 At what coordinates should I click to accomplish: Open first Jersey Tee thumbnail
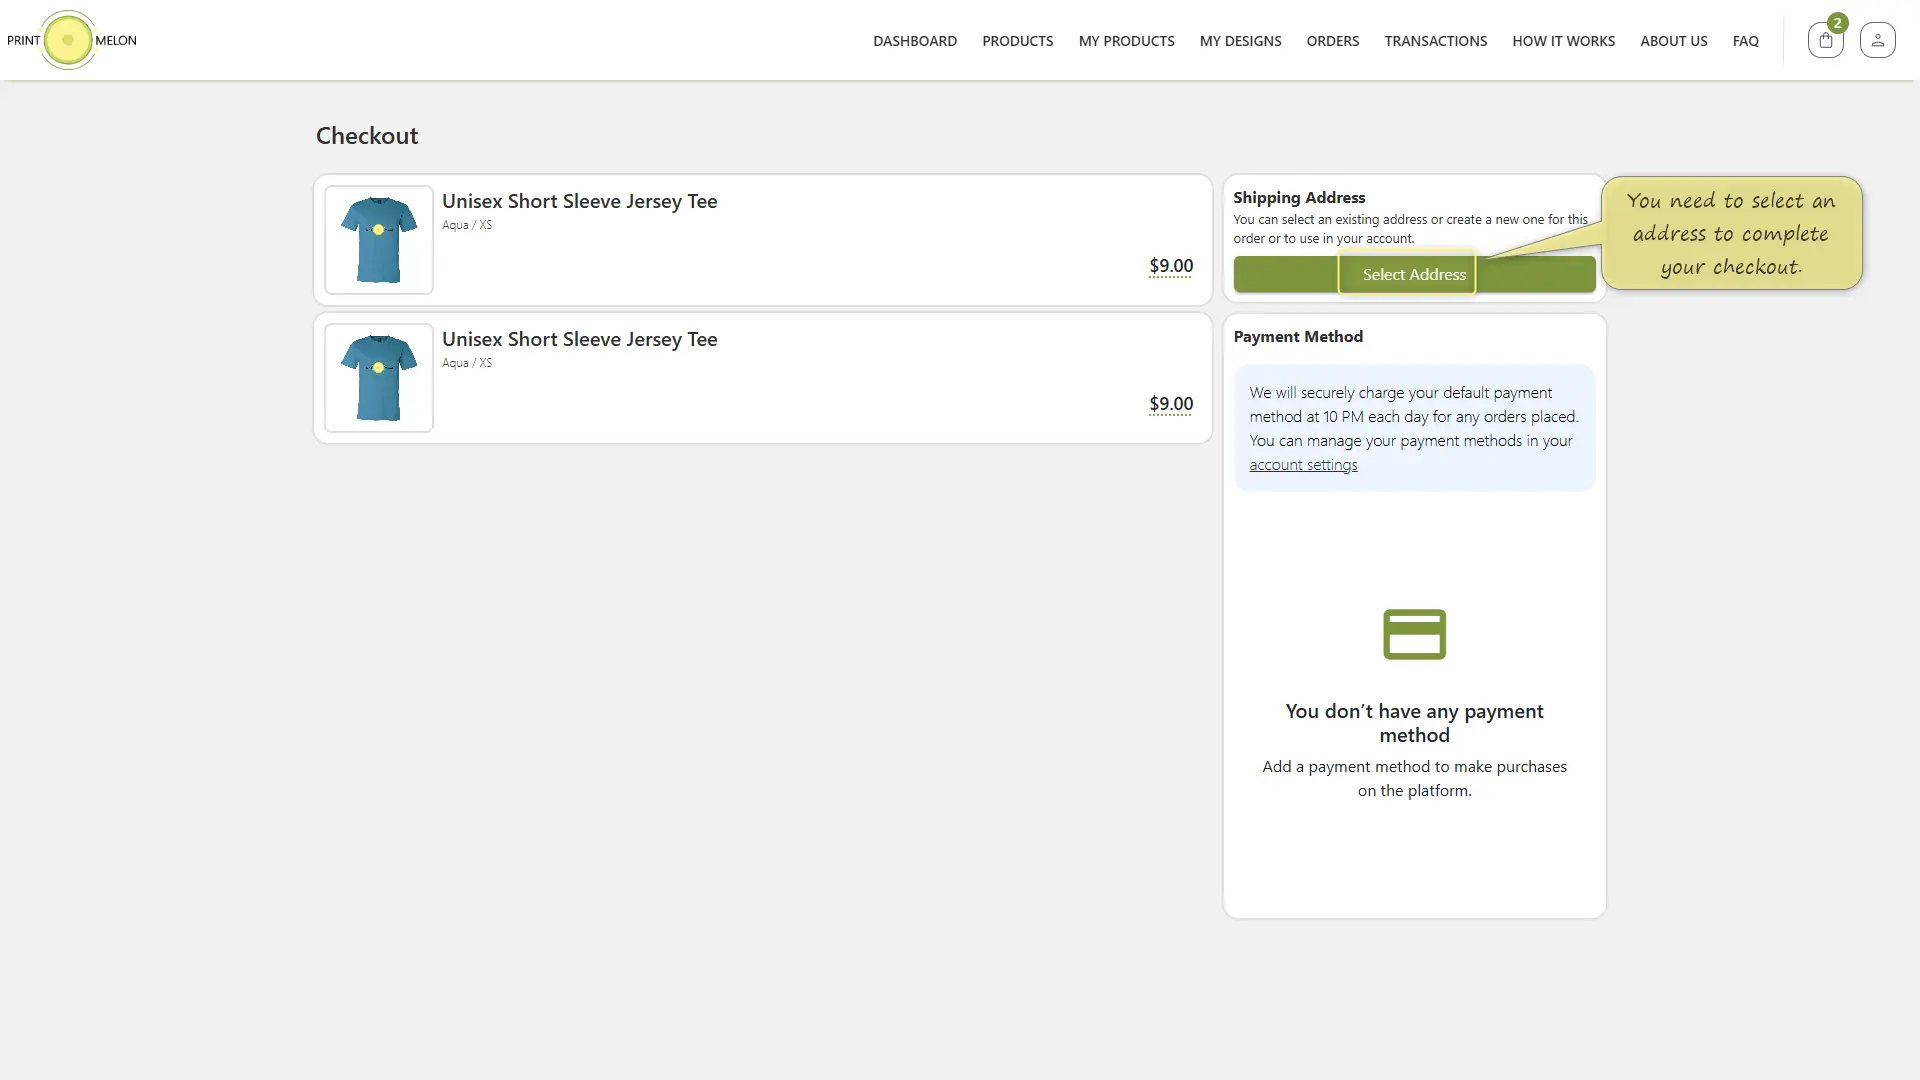pos(379,240)
